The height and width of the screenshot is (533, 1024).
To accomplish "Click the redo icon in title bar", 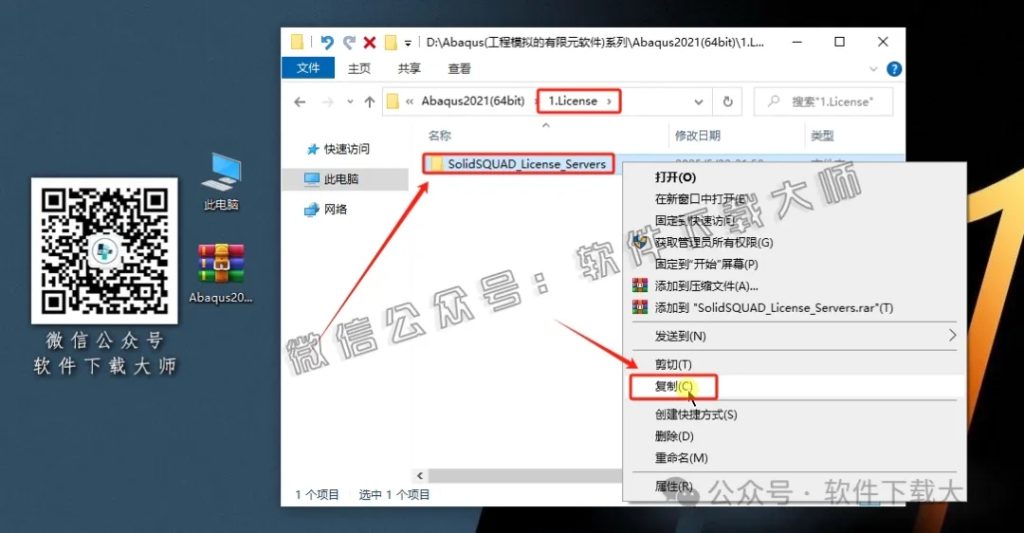I will click(x=349, y=42).
